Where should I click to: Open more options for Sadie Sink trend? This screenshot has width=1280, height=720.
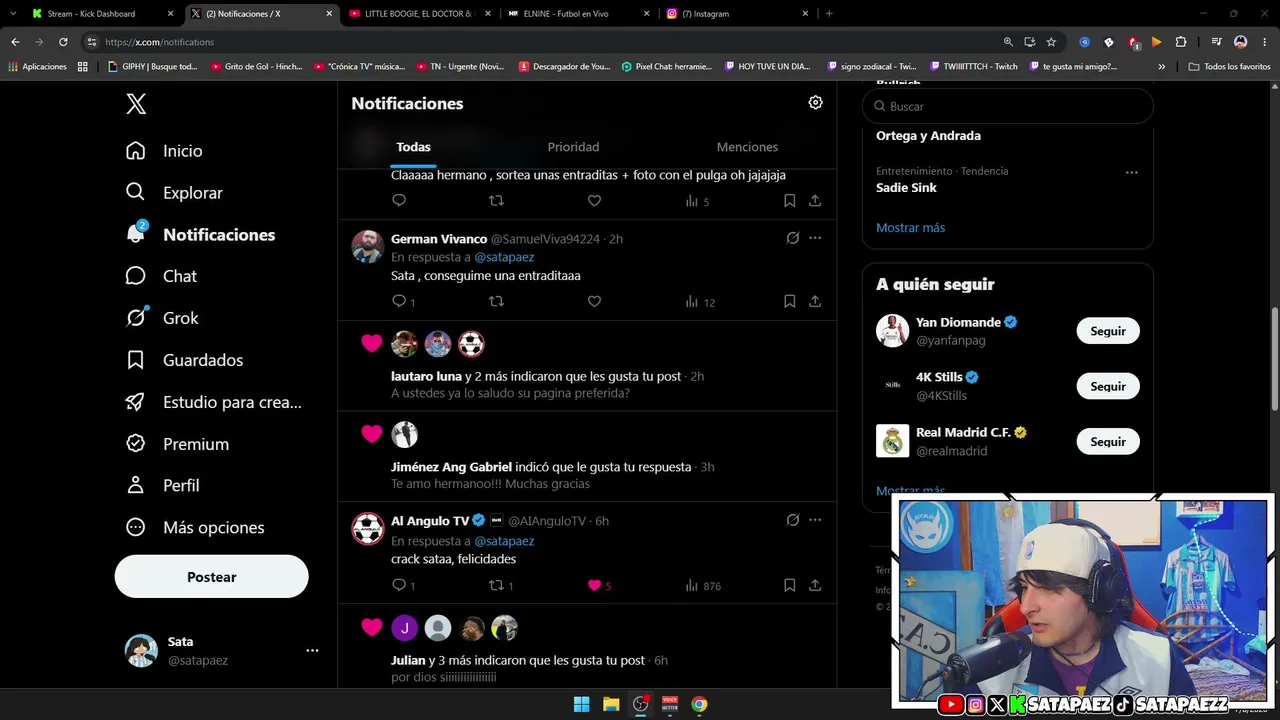click(1131, 172)
